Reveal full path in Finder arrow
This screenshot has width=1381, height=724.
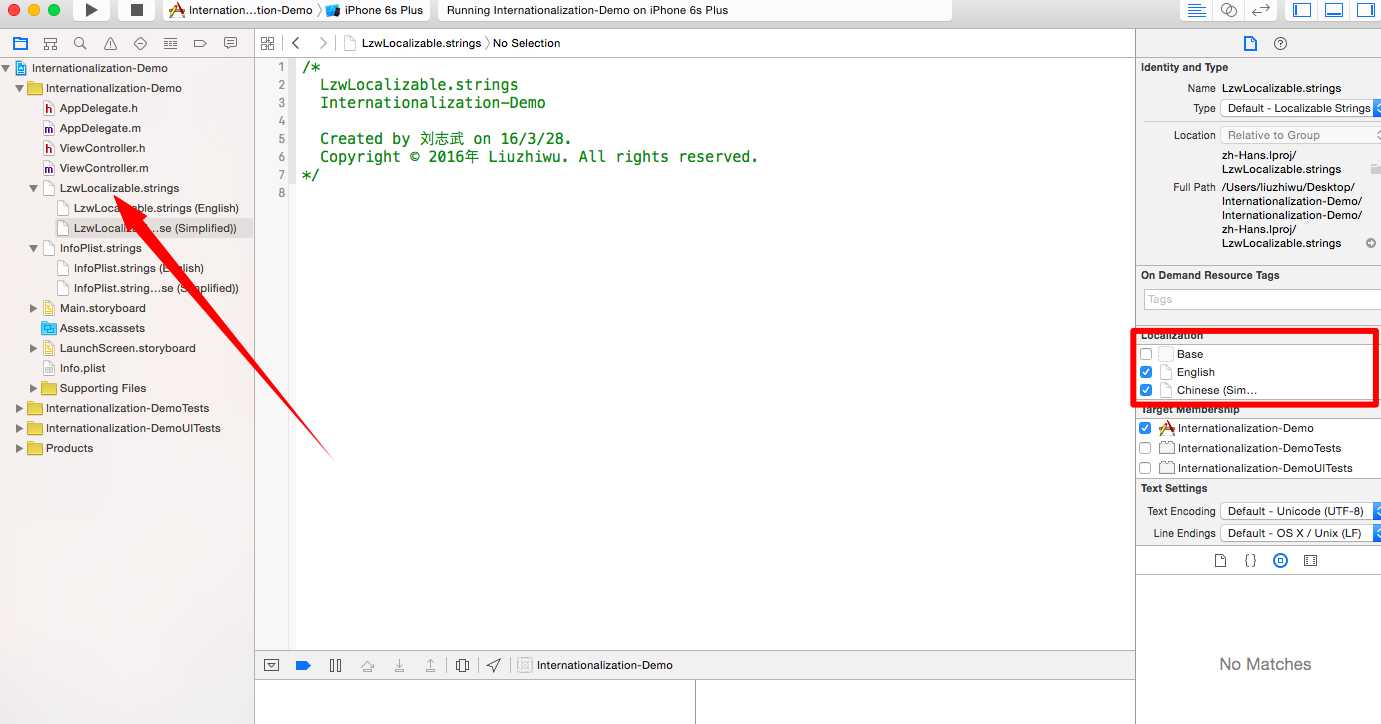click(x=1371, y=243)
